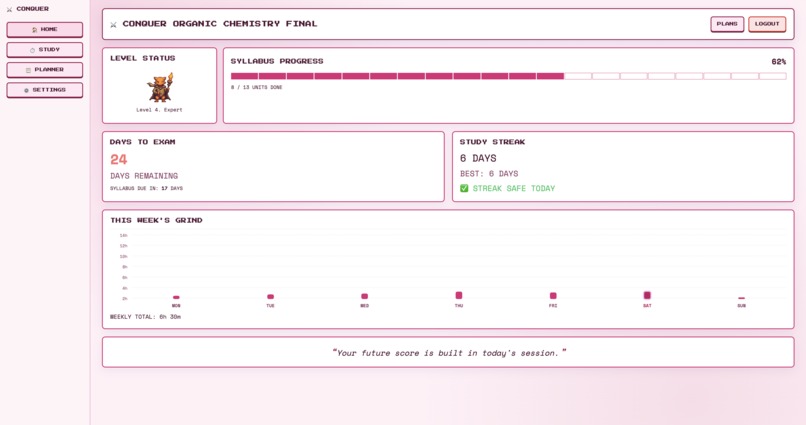Click the 'Level Status' heading
Viewport: 806px width, 425px height.
(x=142, y=59)
